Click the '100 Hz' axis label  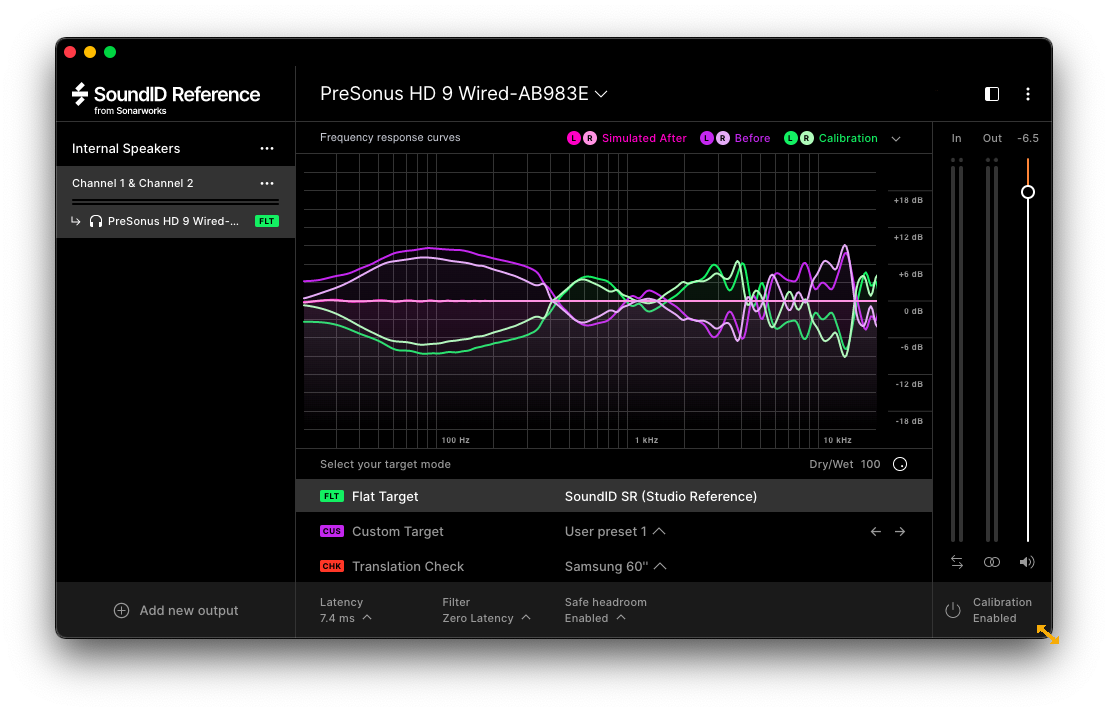[x=456, y=440]
